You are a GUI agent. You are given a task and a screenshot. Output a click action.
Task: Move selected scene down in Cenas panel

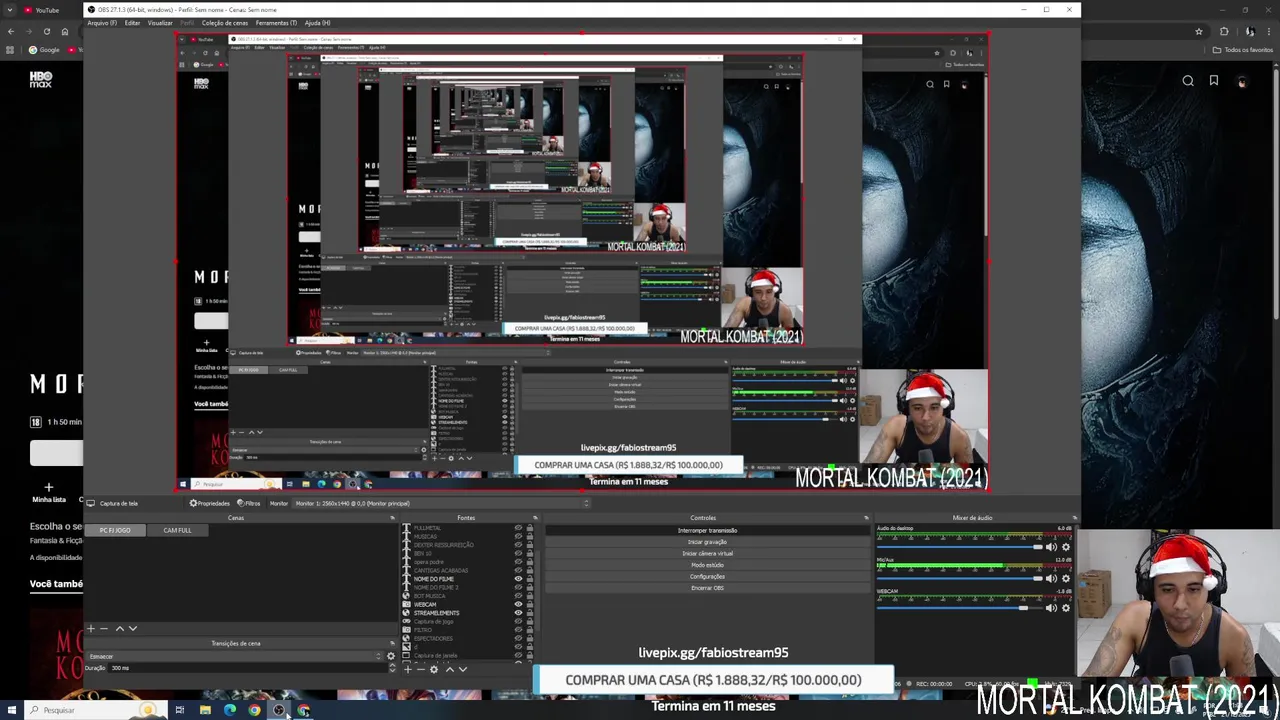click(x=133, y=629)
